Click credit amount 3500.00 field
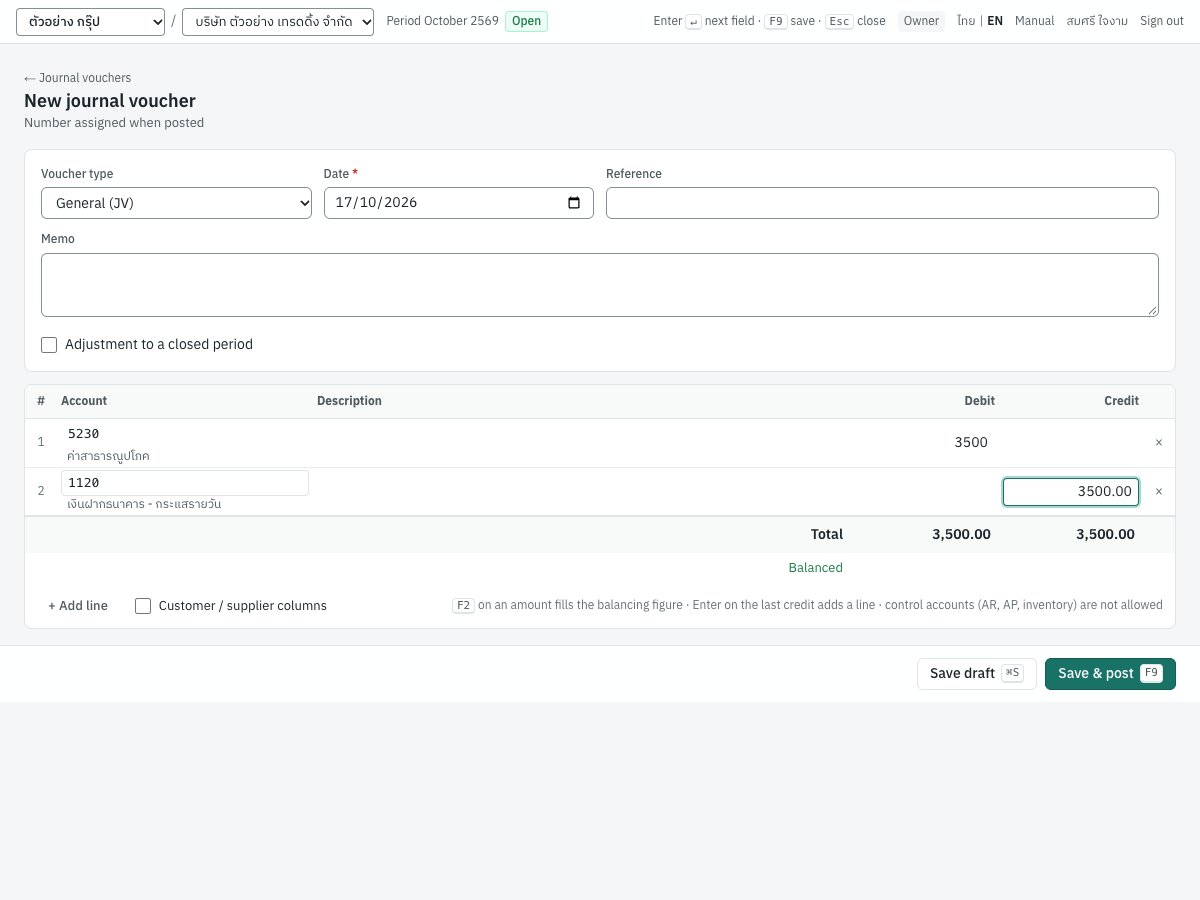Viewport: 1200px width, 900px height. (x=1071, y=492)
